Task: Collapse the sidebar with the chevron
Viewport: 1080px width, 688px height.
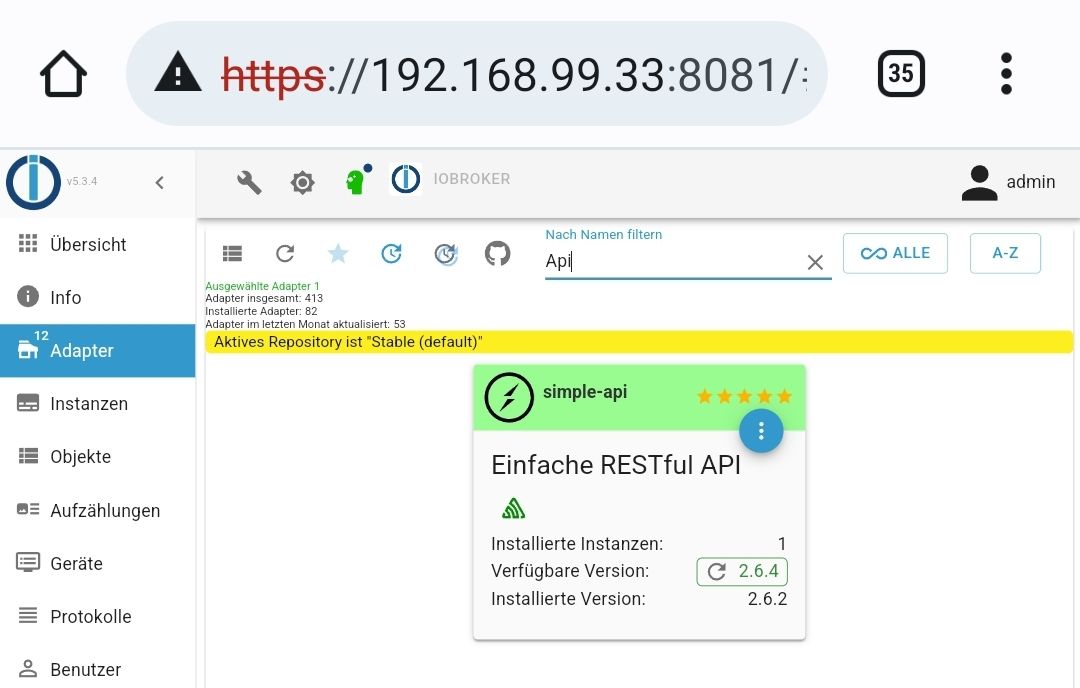Action: (x=160, y=183)
